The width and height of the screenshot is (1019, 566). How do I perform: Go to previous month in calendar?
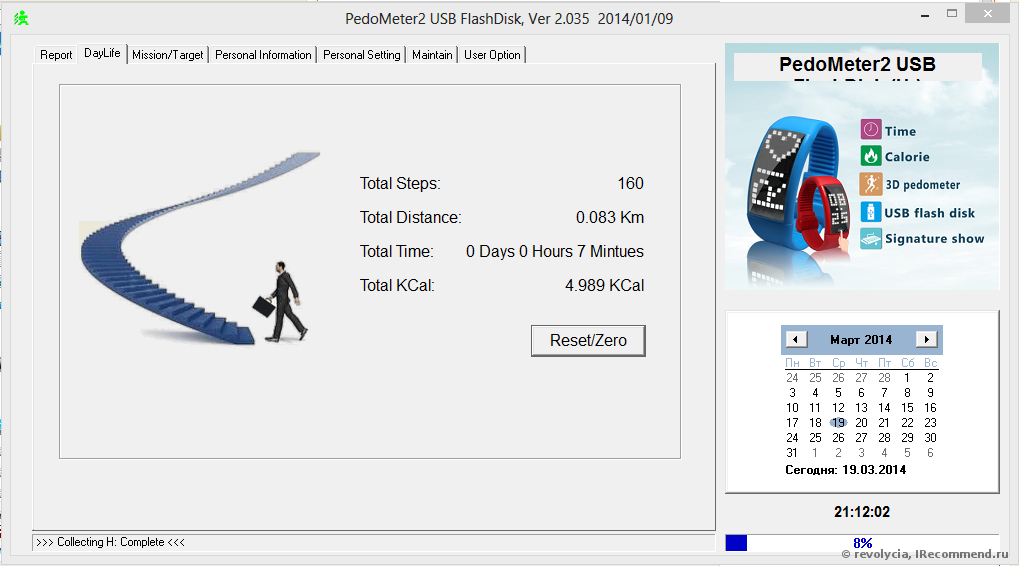point(796,339)
